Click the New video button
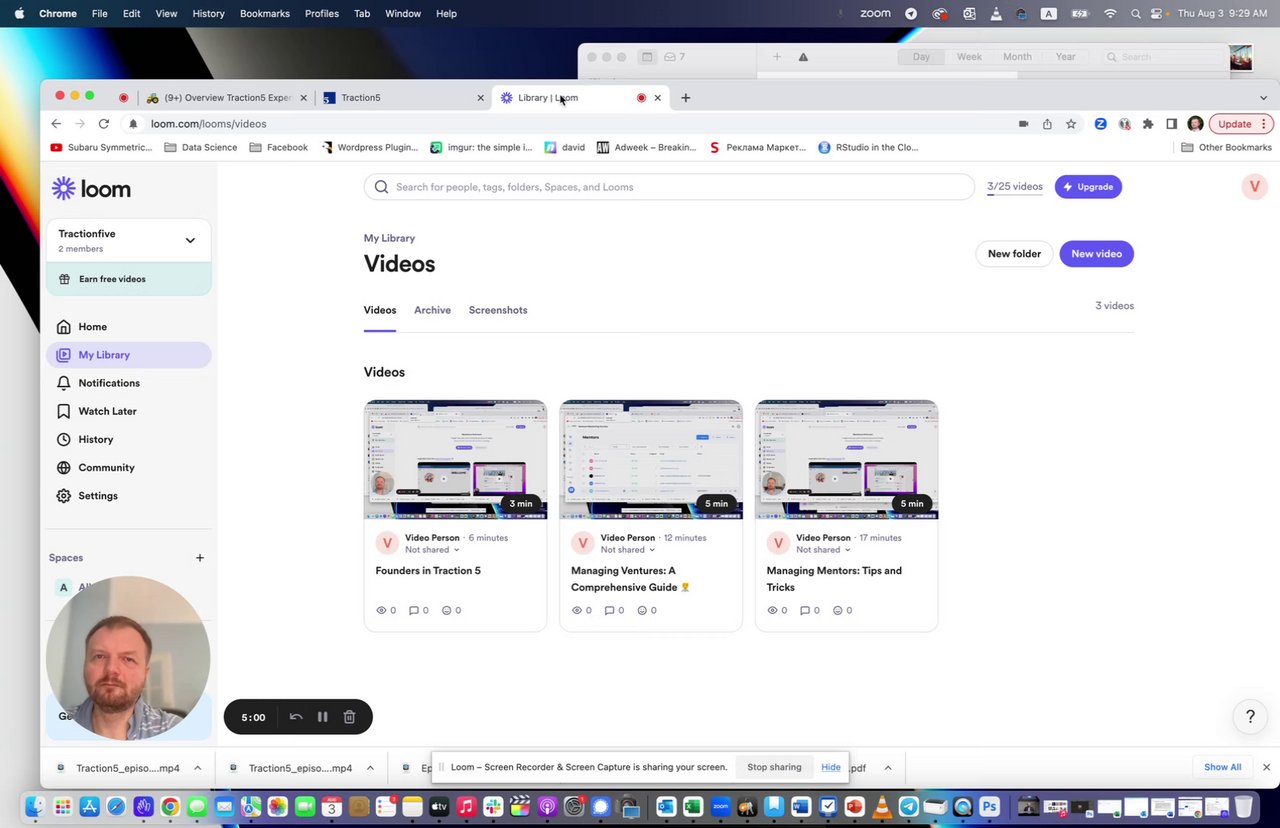The height and width of the screenshot is (828, 1280). click(1096, 254)
